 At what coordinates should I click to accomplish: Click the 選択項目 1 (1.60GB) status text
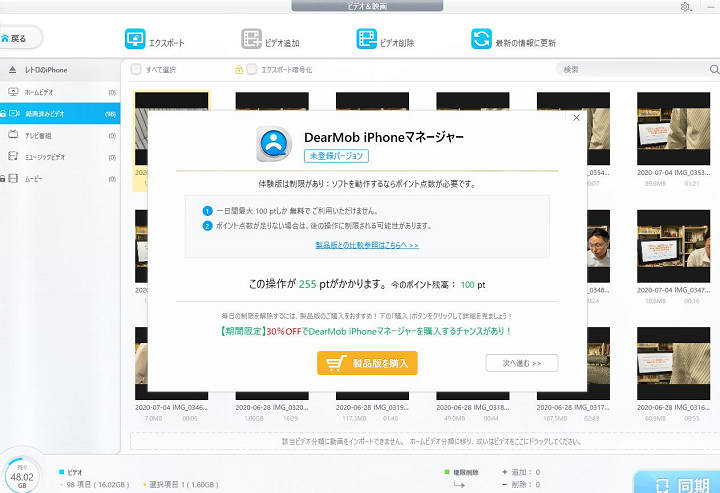[x=184, y=485]
